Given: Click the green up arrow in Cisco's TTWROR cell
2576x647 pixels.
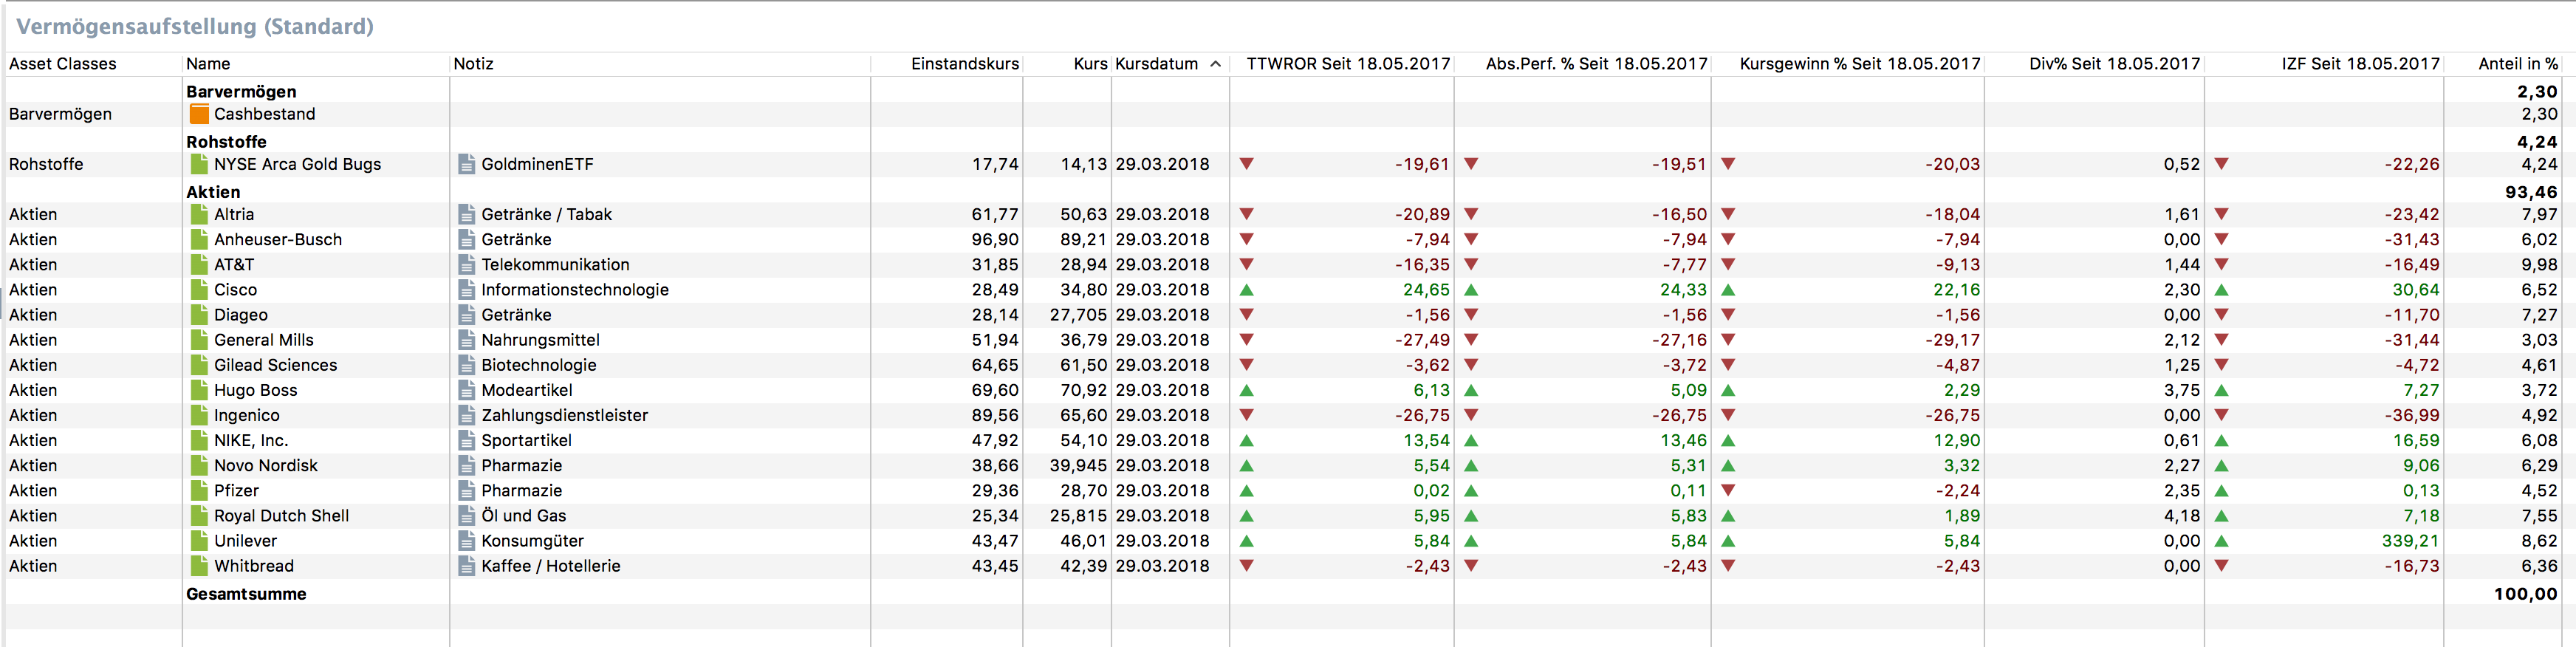Looking at the screenshot, I should tap(1246, 290).
